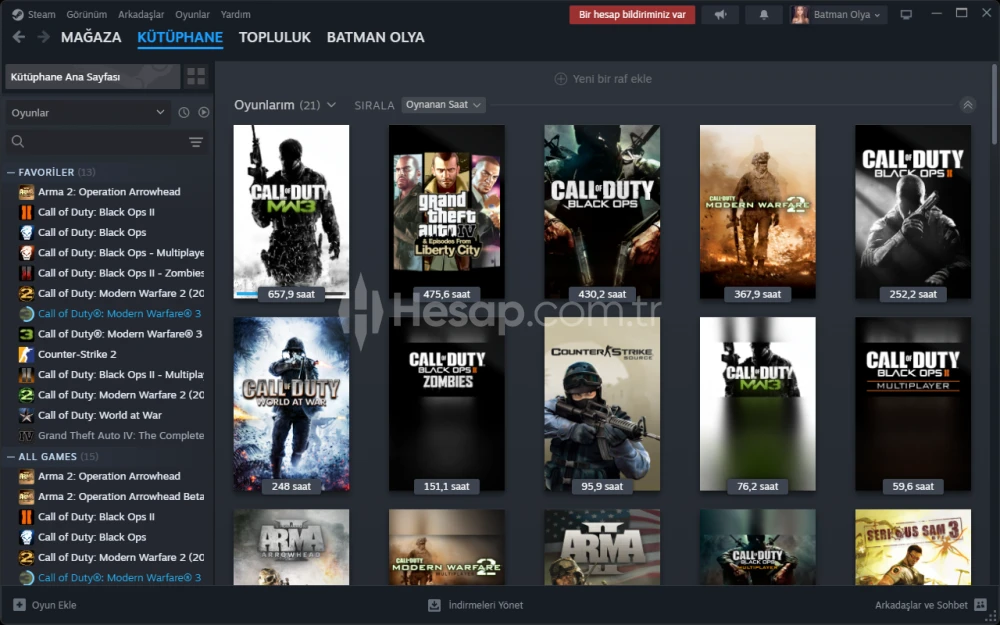Switch to grid view icon next to Kütüphane Ana Sayfası
Viewport: 1000px width, 625px height.
point(196,75)
